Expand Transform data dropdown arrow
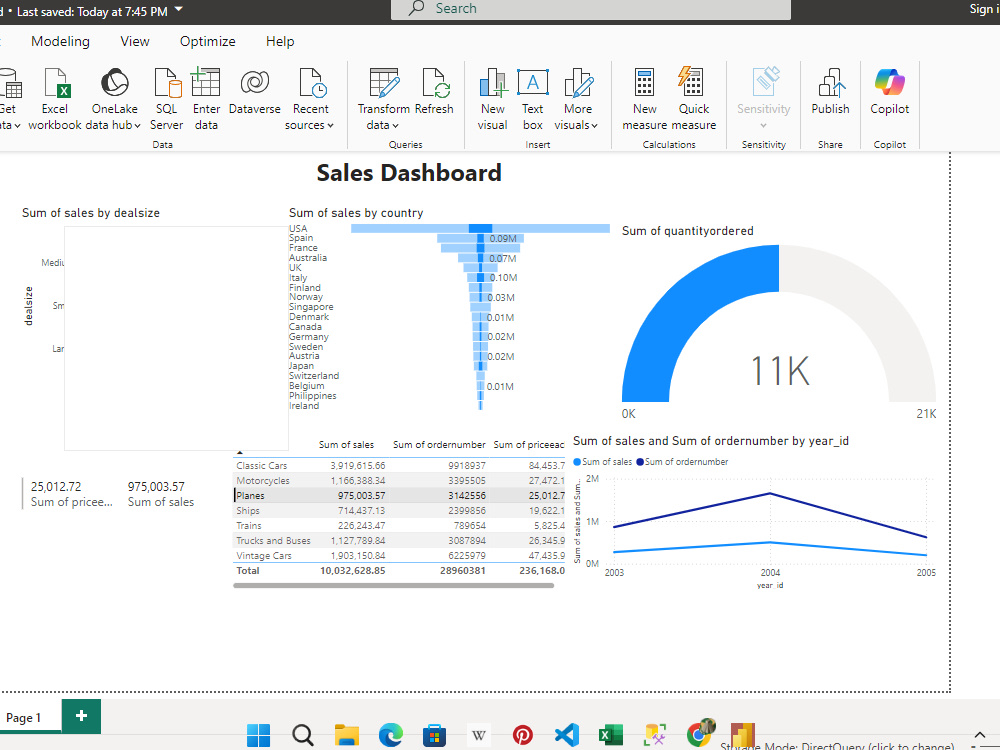 [x=395, y=126]
